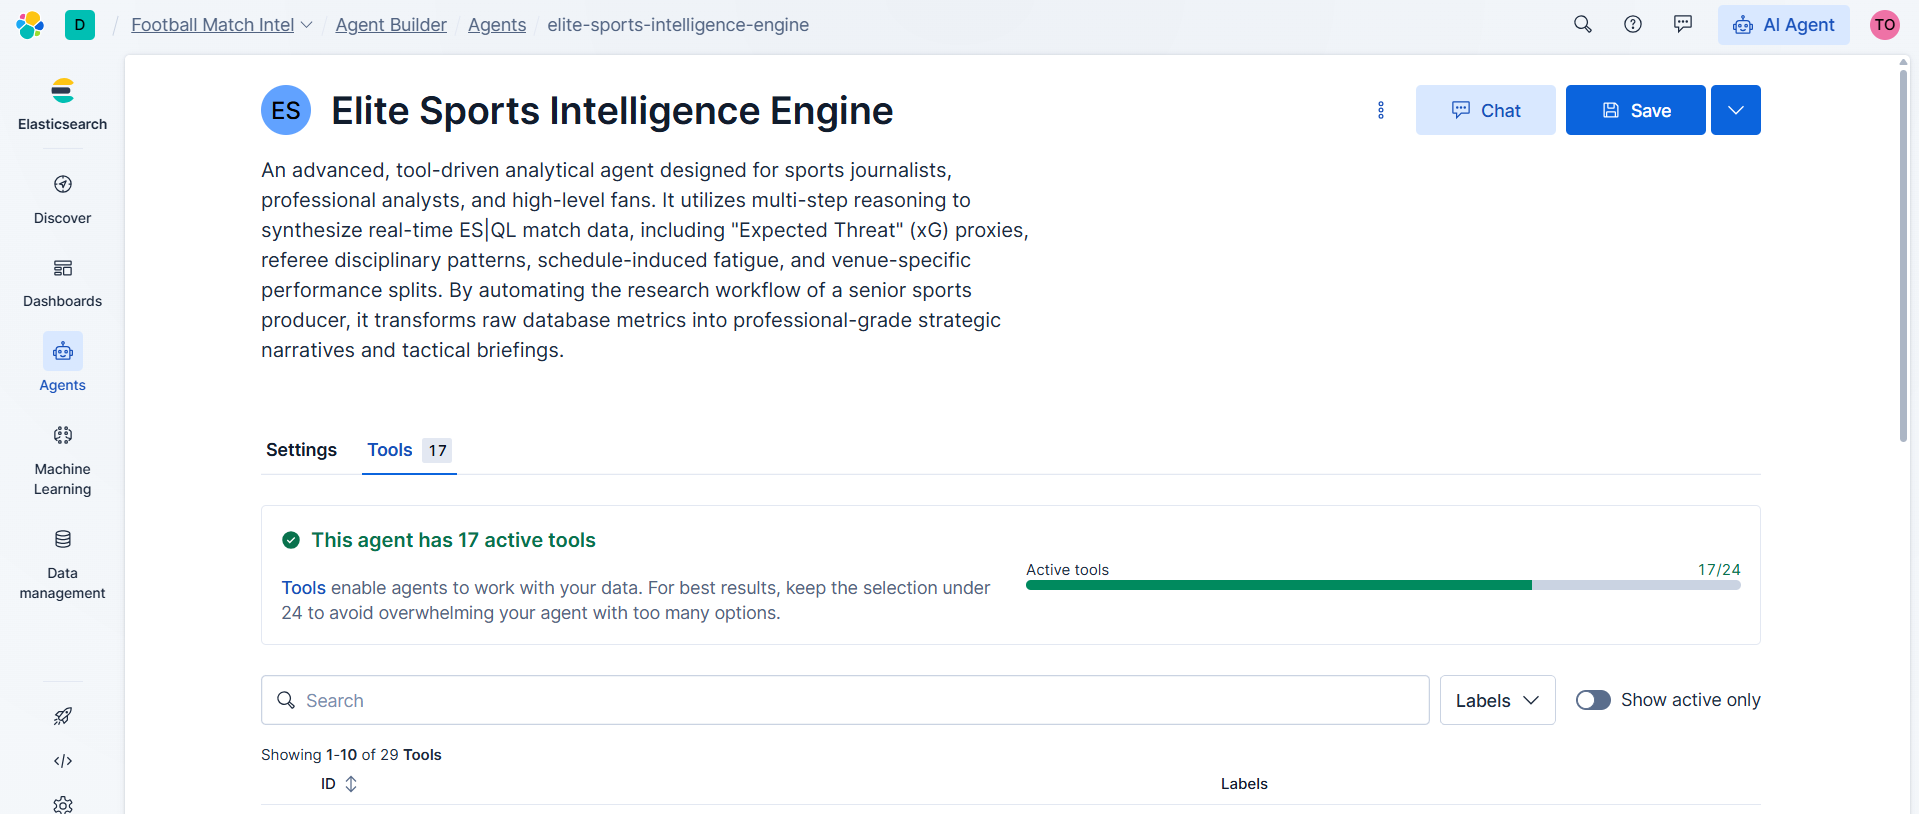Switch to the Settings tab
The image size is (1919, 814).
pos(301,450)
